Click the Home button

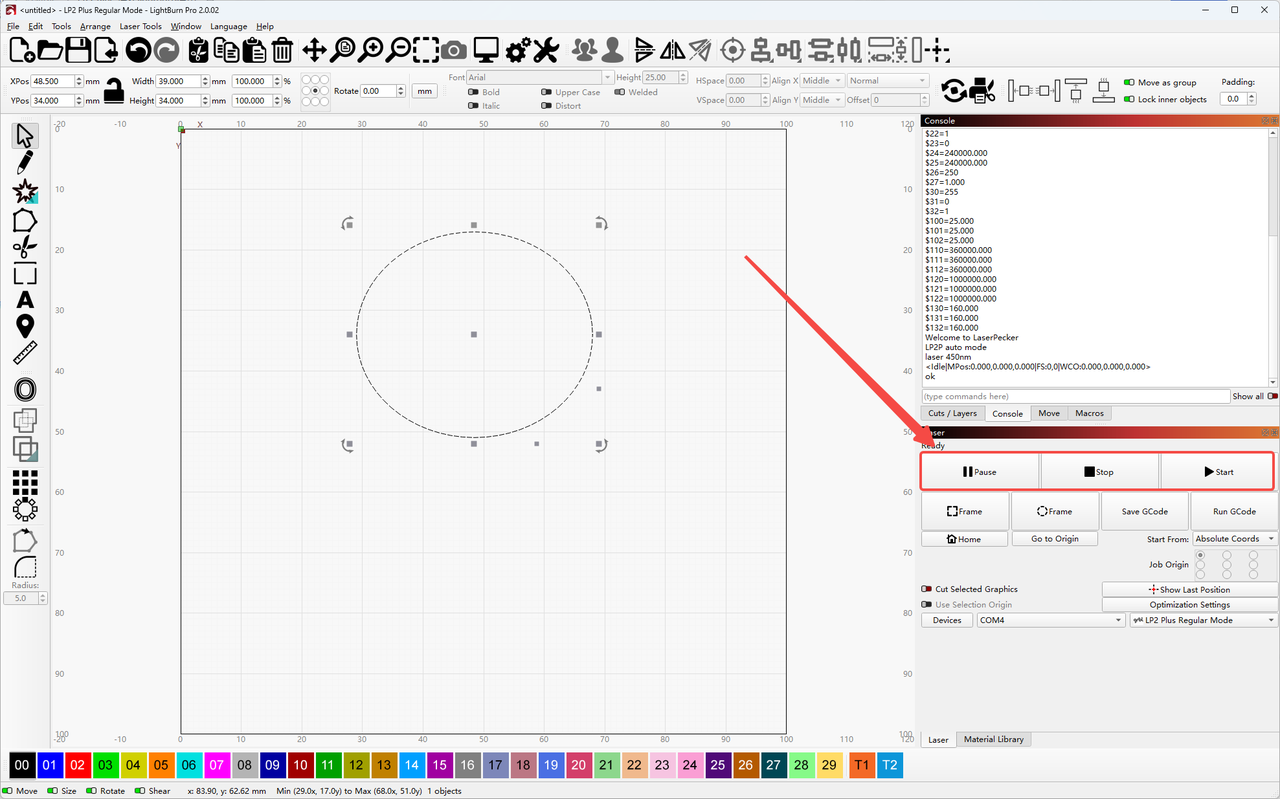964,539
